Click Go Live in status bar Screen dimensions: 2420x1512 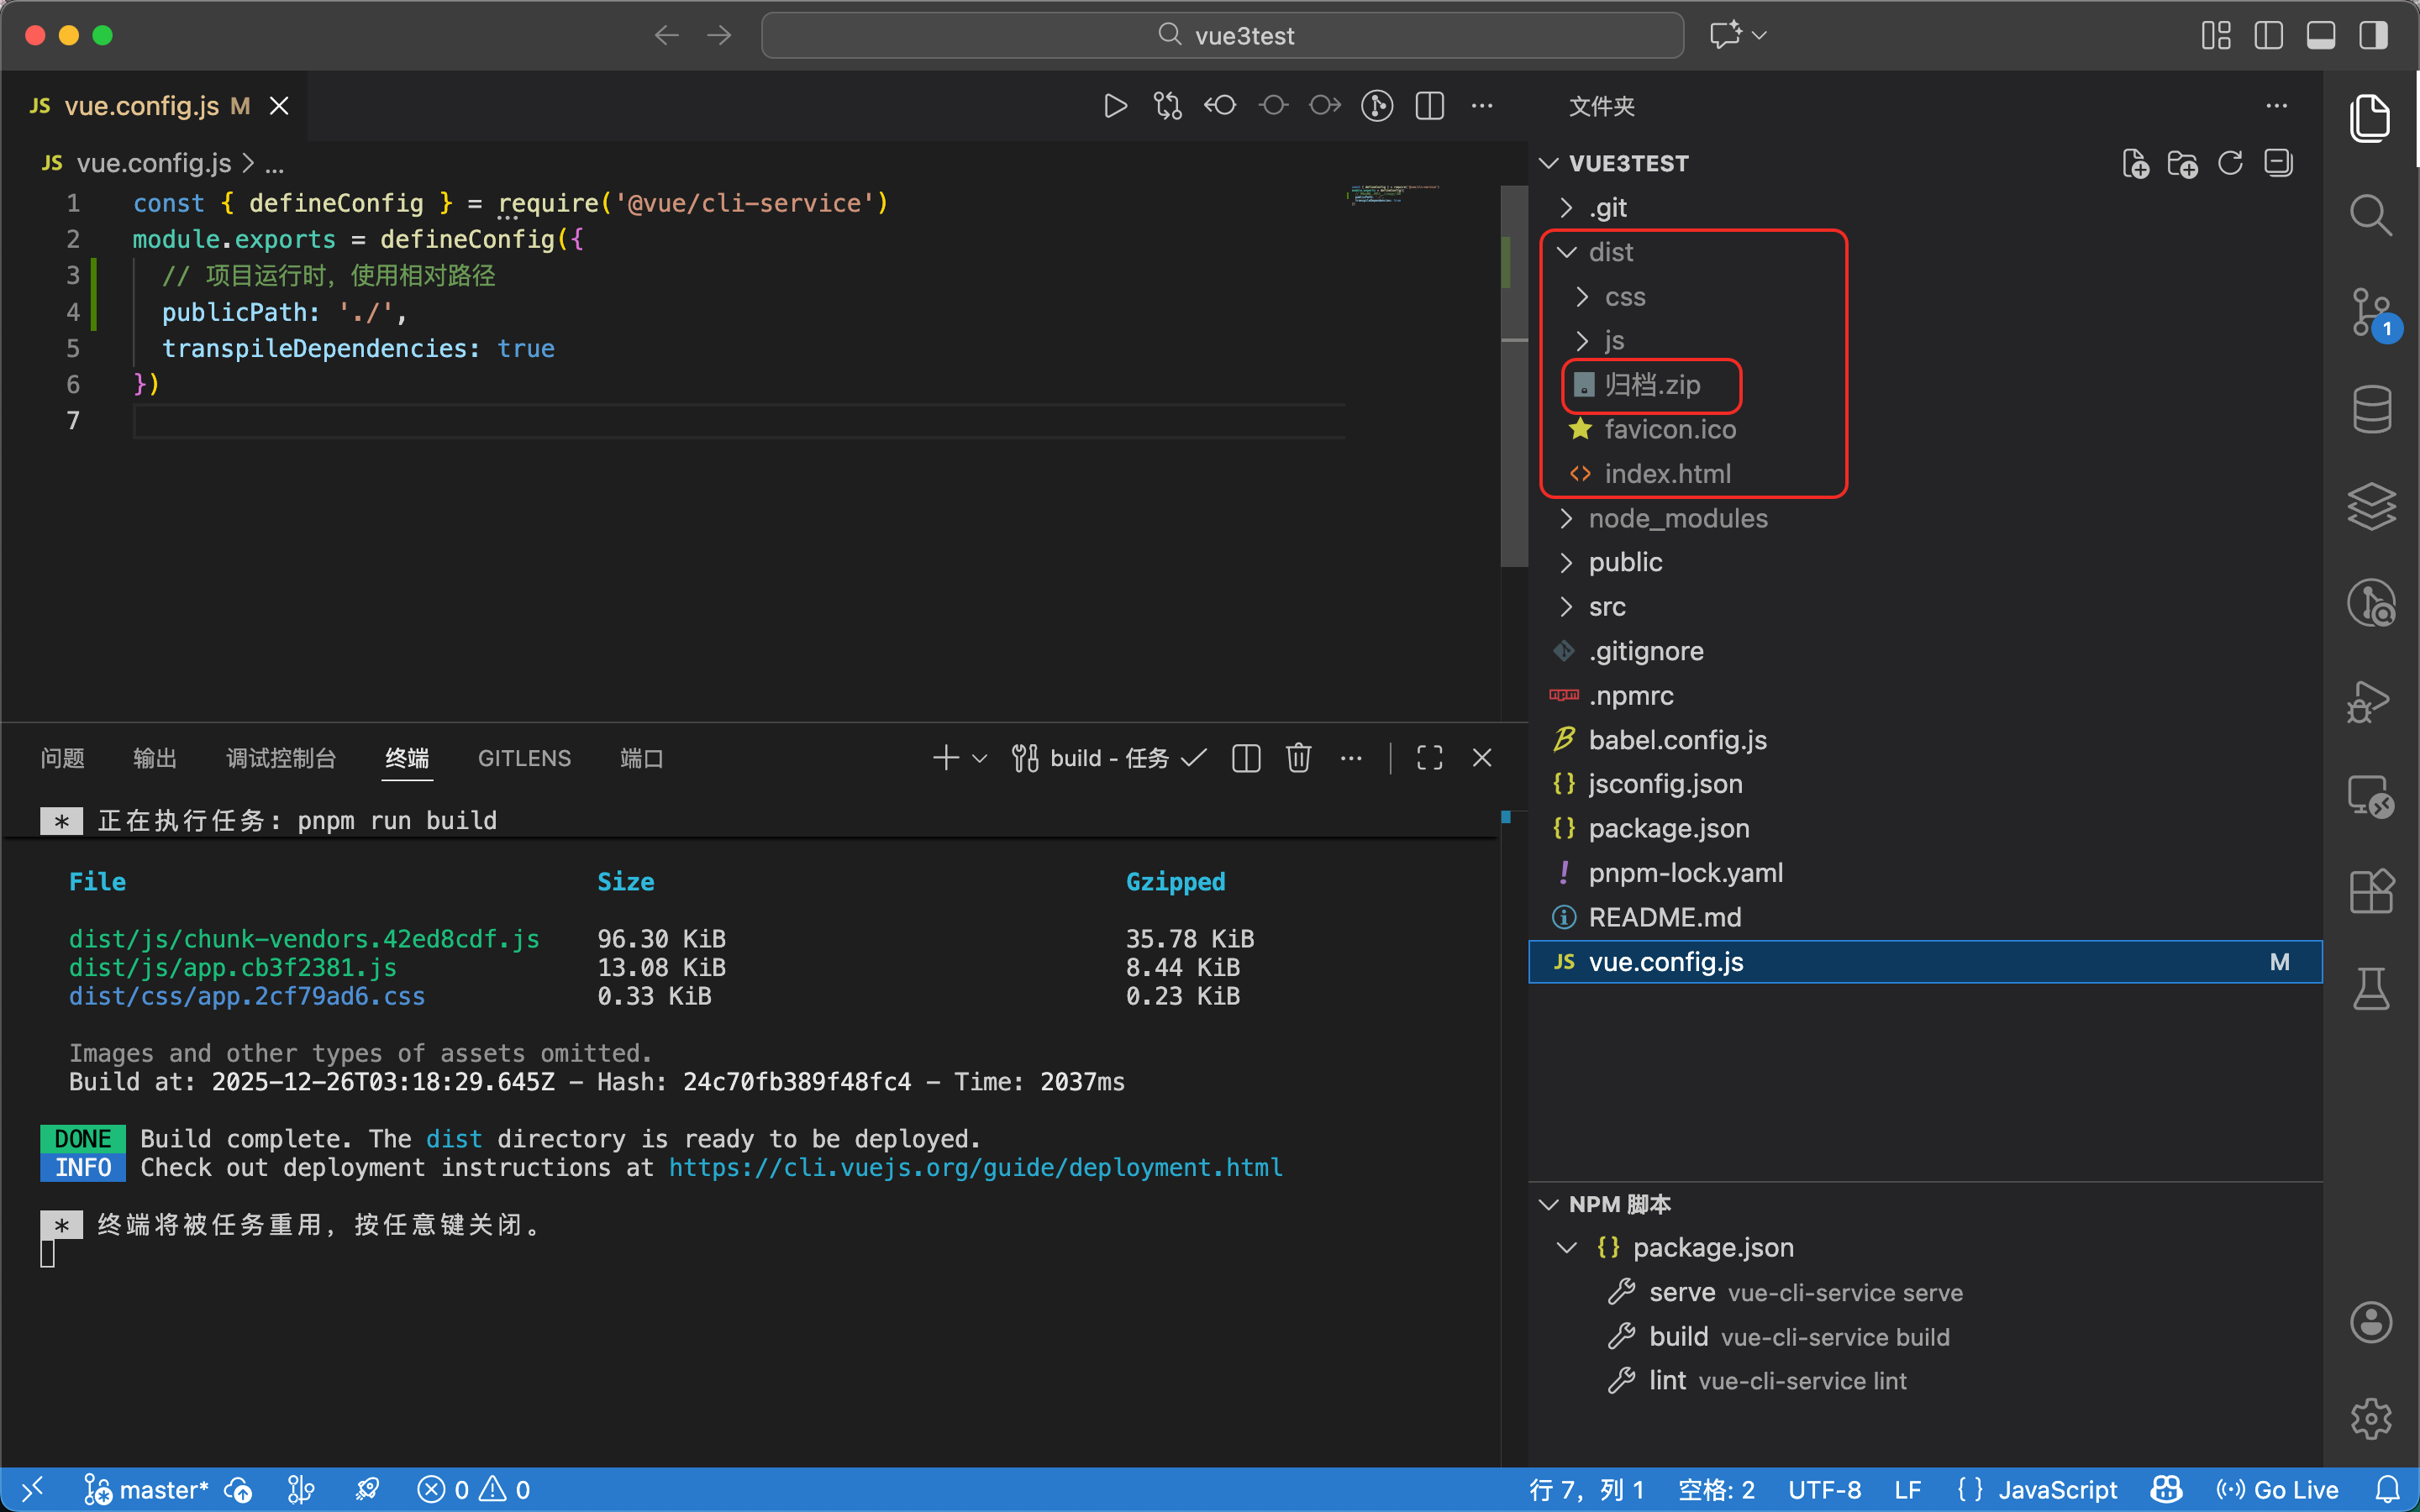coord(2278,1490)
